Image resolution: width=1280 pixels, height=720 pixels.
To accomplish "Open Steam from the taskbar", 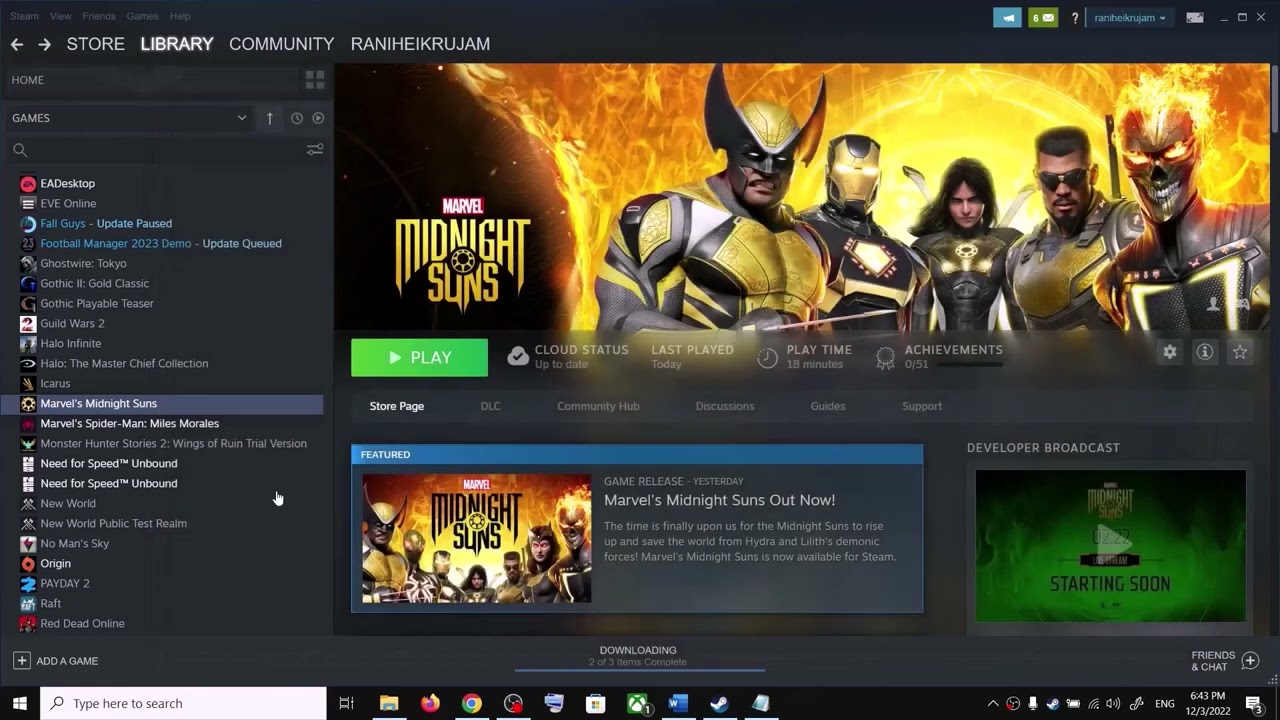I will point(719,704).
